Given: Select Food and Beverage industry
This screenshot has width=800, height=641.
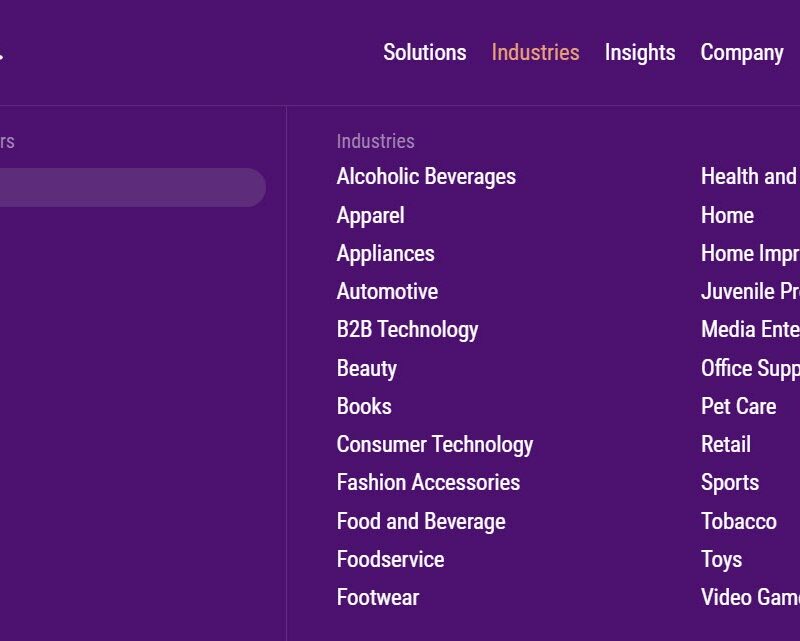Looking at the screenshot, I should coord(421,522).
